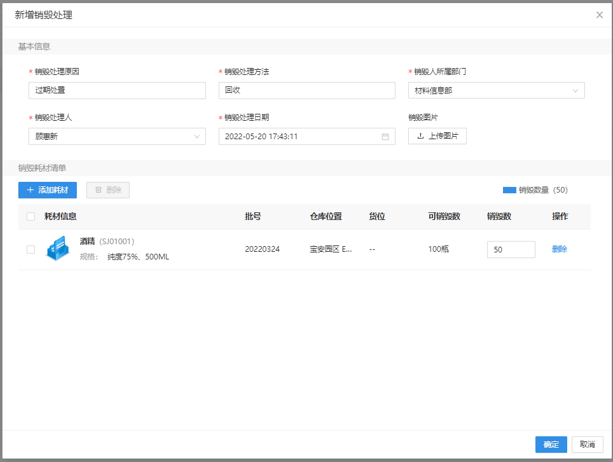Click the 销毁数 column header

tap(499, 217)
